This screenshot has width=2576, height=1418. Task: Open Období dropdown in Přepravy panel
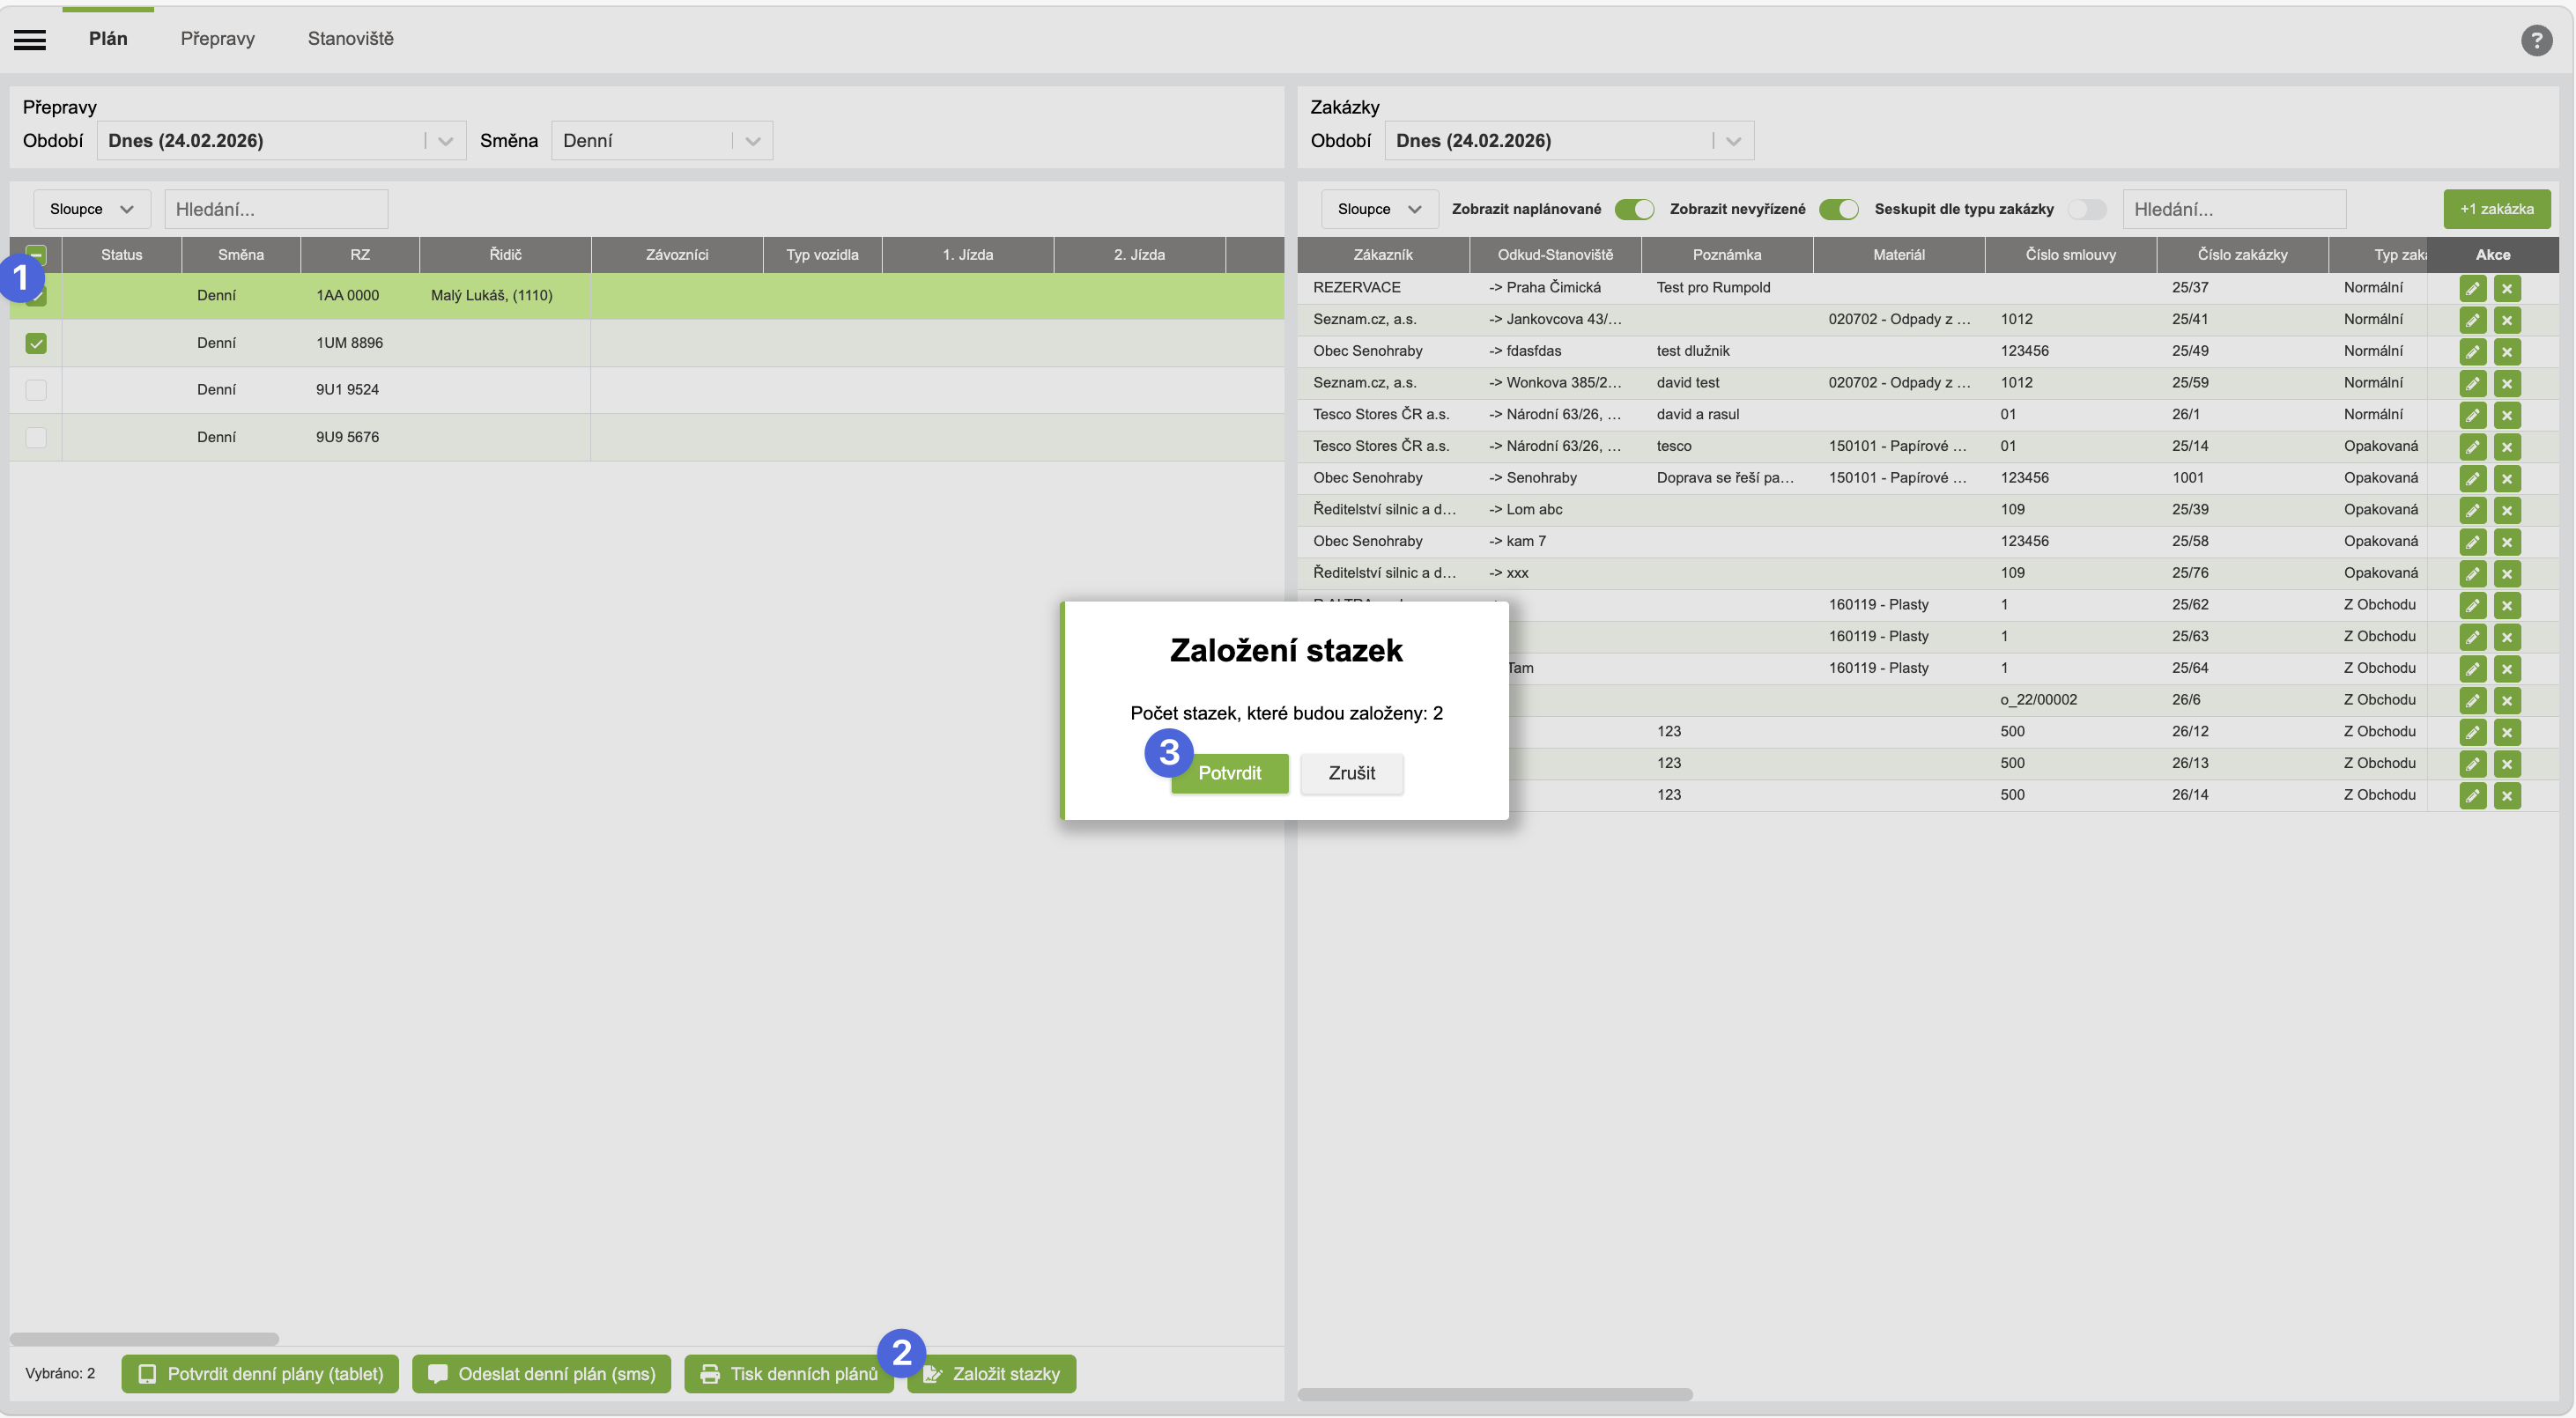point(281,141)
